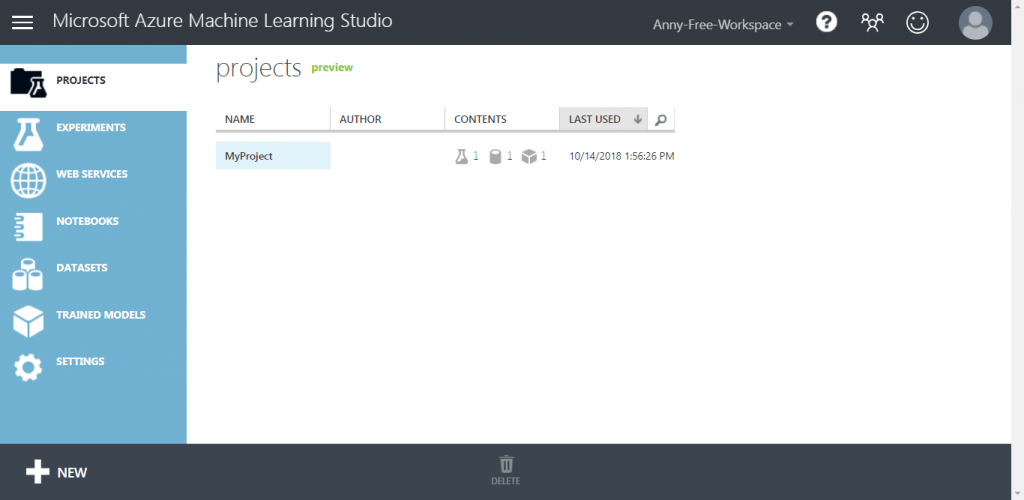Open the WEB SERVICES section label
This screenshot has width=1024, height=500.
92,174
